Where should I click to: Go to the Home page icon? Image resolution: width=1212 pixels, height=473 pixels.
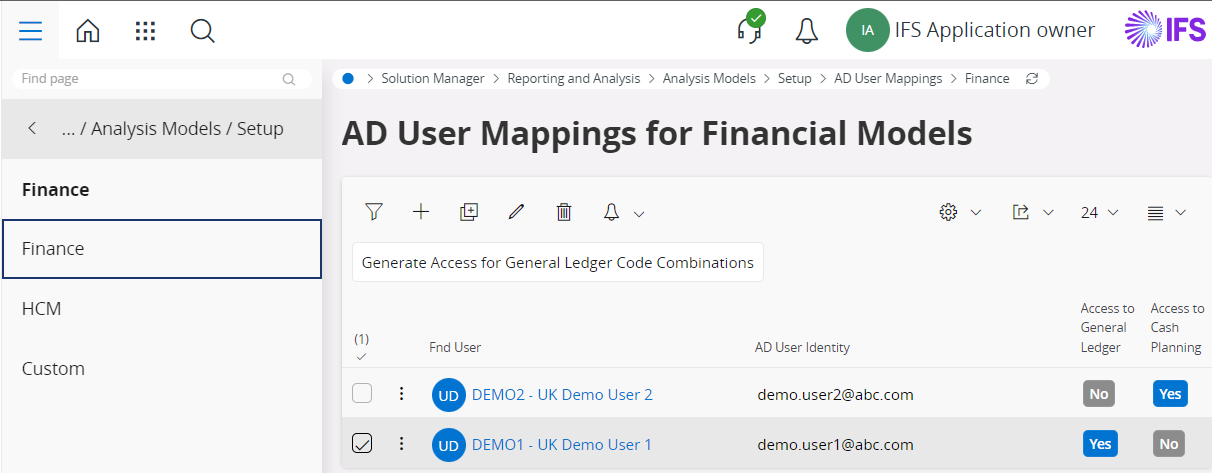tap(88, 31)
